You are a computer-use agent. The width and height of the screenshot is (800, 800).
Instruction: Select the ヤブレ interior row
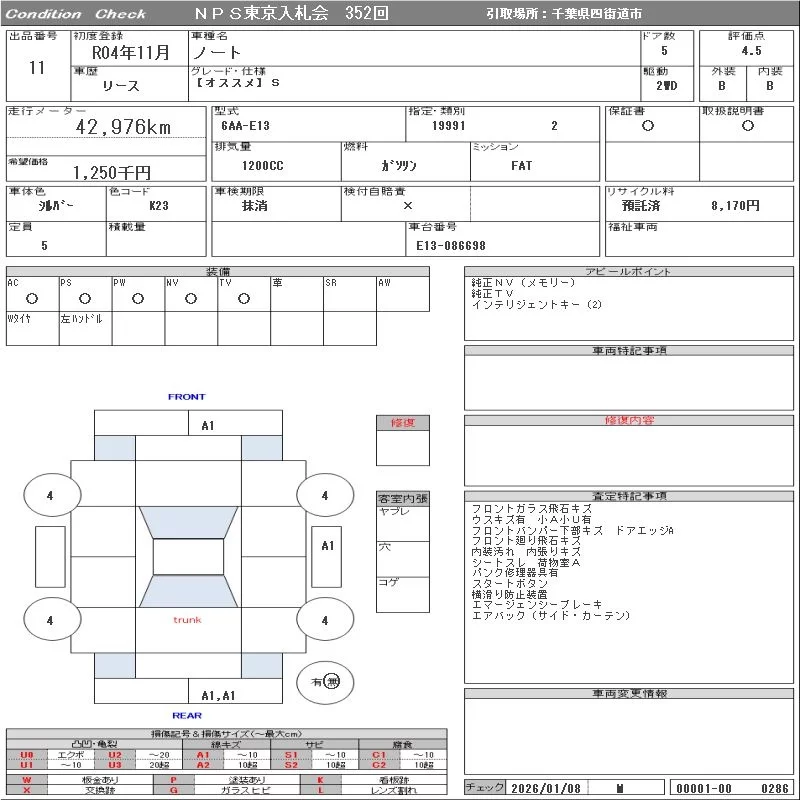tap(403, 524)
